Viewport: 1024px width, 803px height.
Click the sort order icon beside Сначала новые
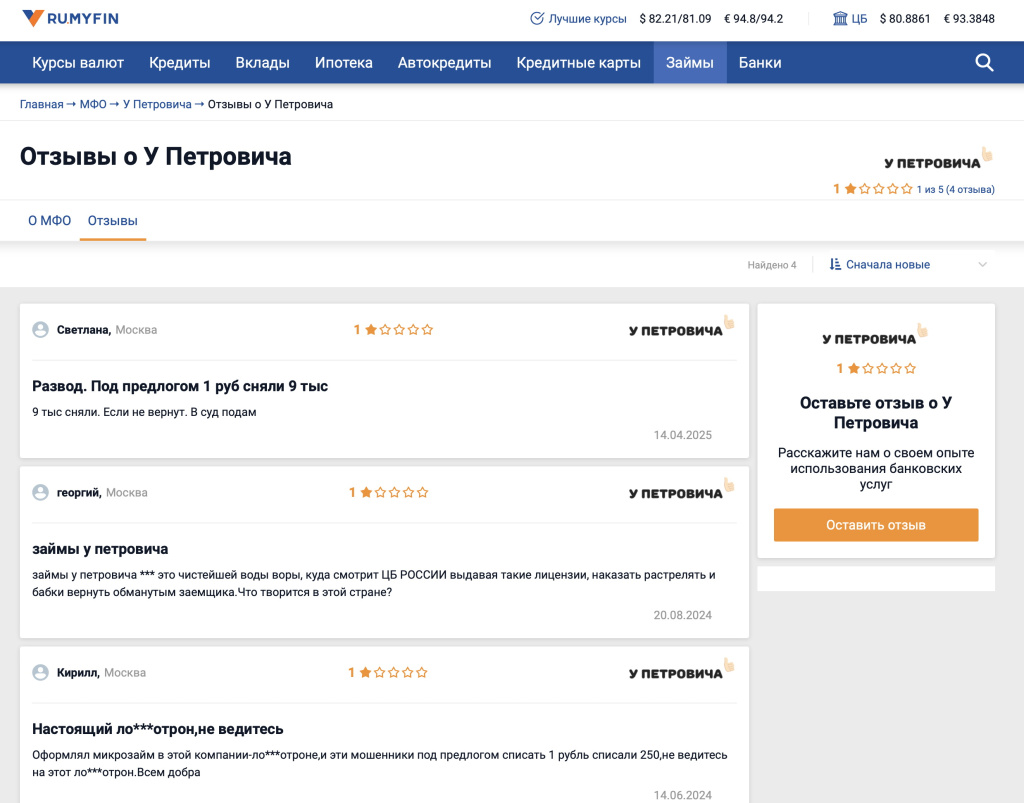point(835,265)
